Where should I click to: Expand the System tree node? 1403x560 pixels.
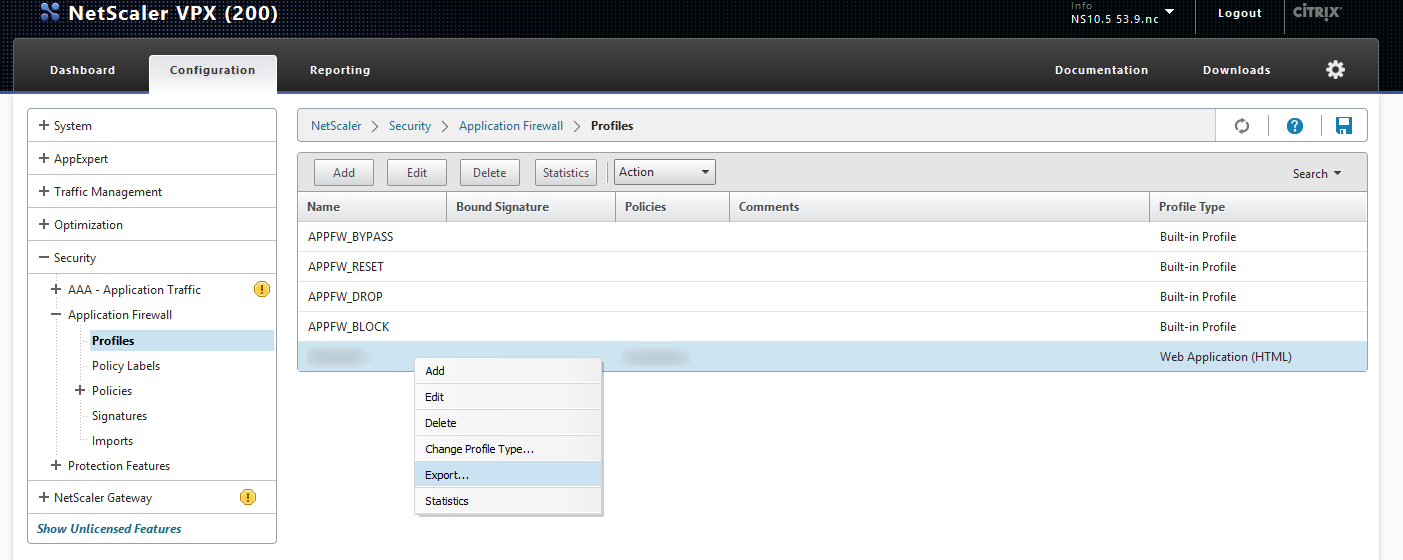coord(43,126)
